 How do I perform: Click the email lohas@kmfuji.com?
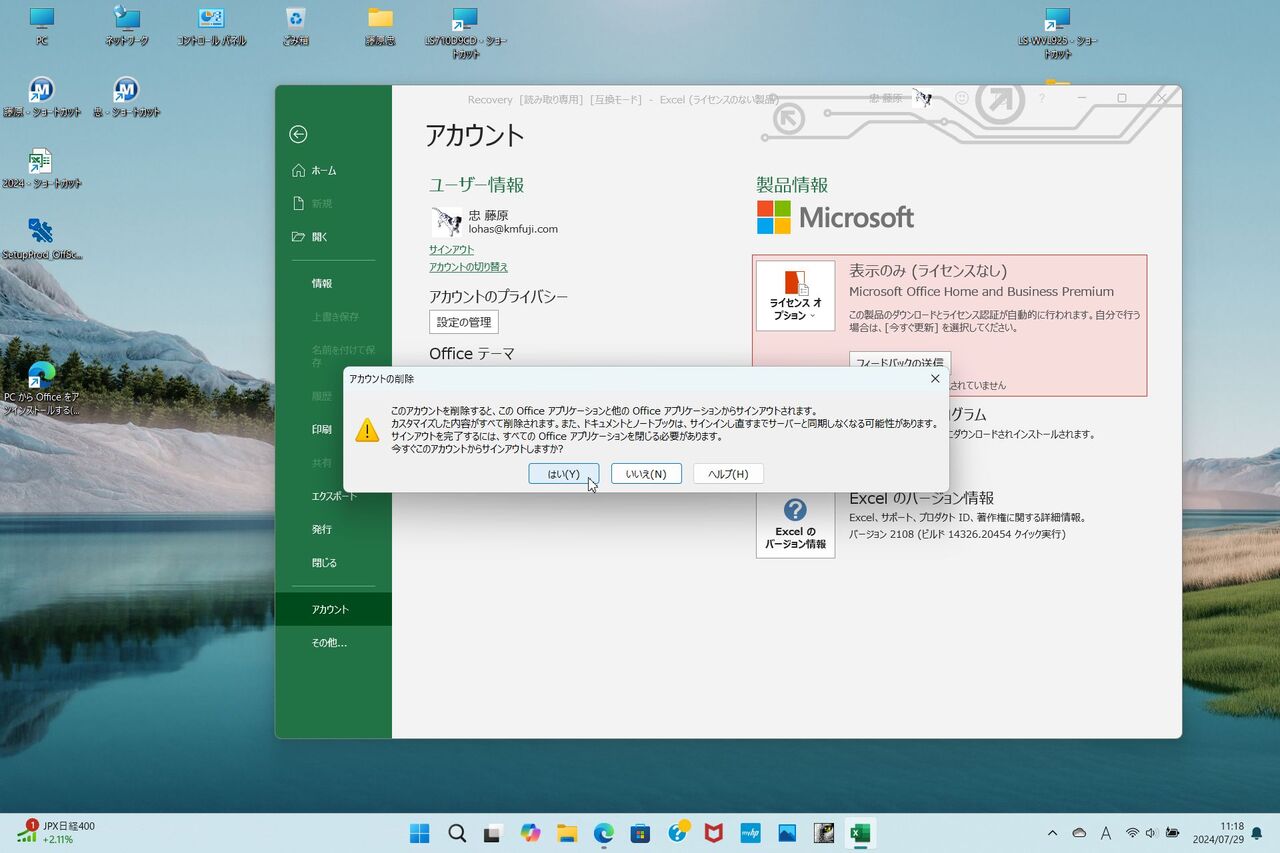click(x=513, y=229)
